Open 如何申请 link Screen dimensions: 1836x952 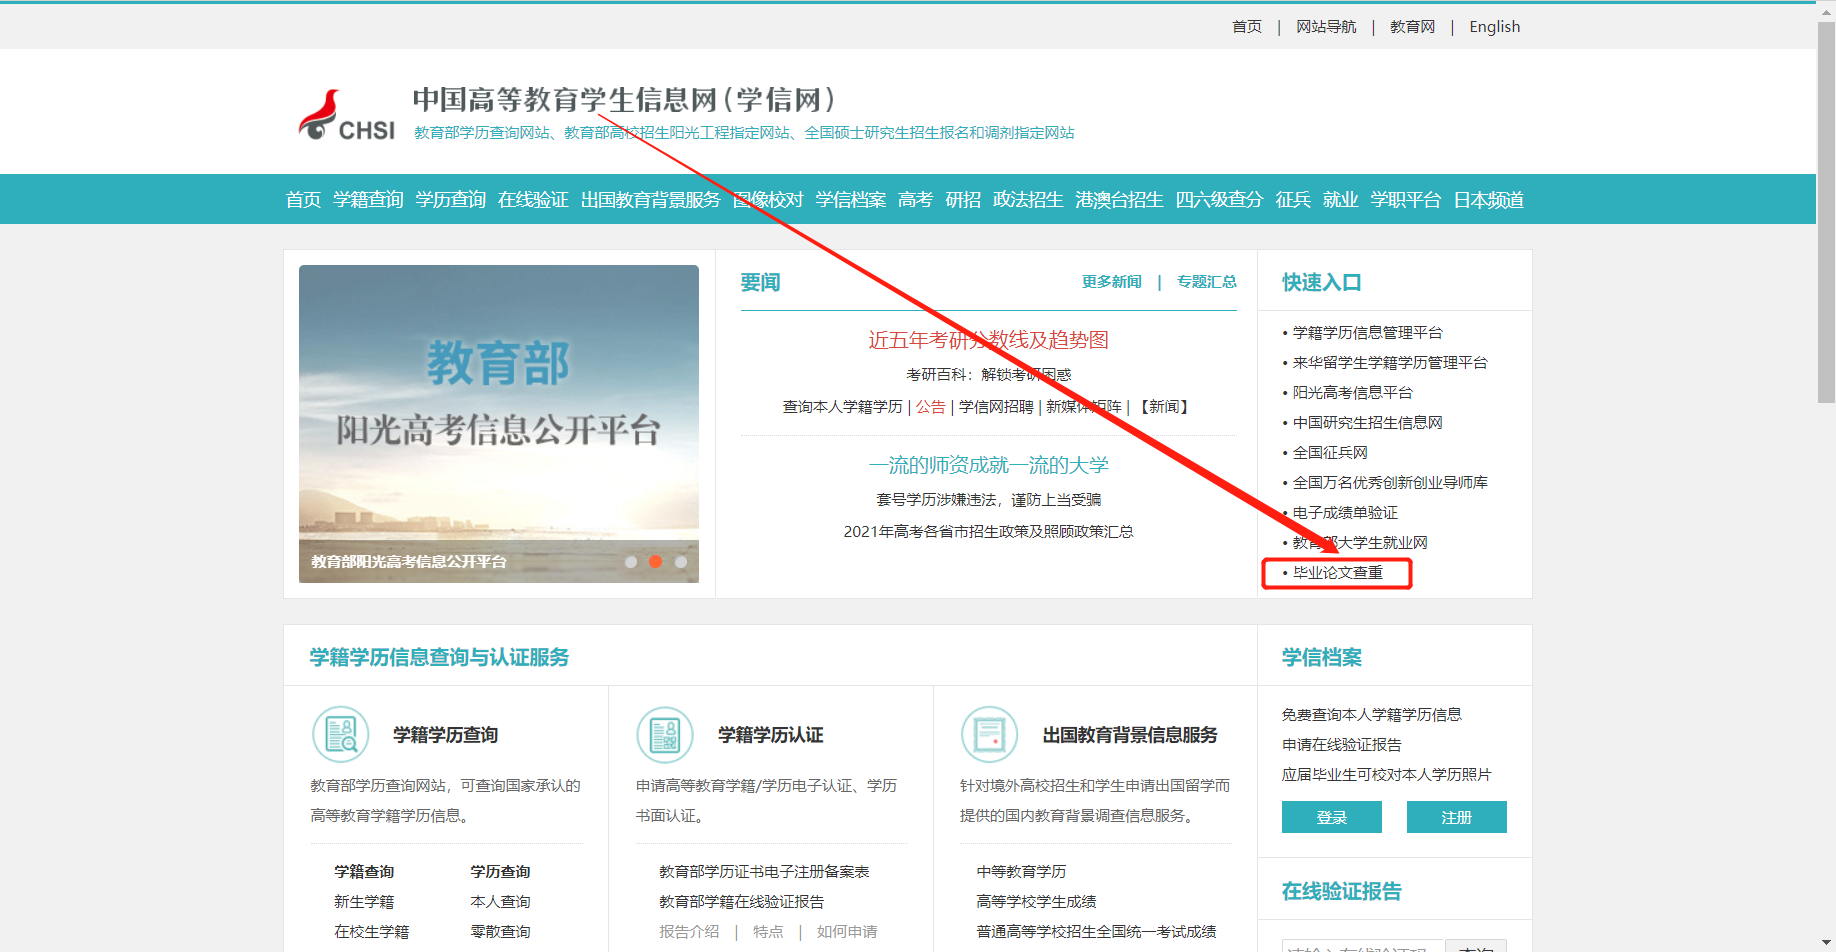pos(847,932)
